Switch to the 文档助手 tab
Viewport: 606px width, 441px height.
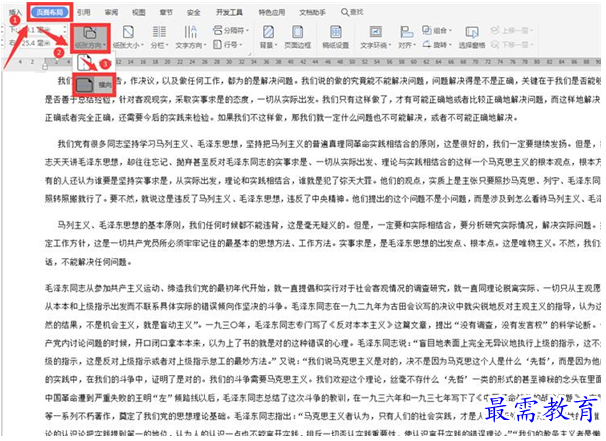click(312, 12)
